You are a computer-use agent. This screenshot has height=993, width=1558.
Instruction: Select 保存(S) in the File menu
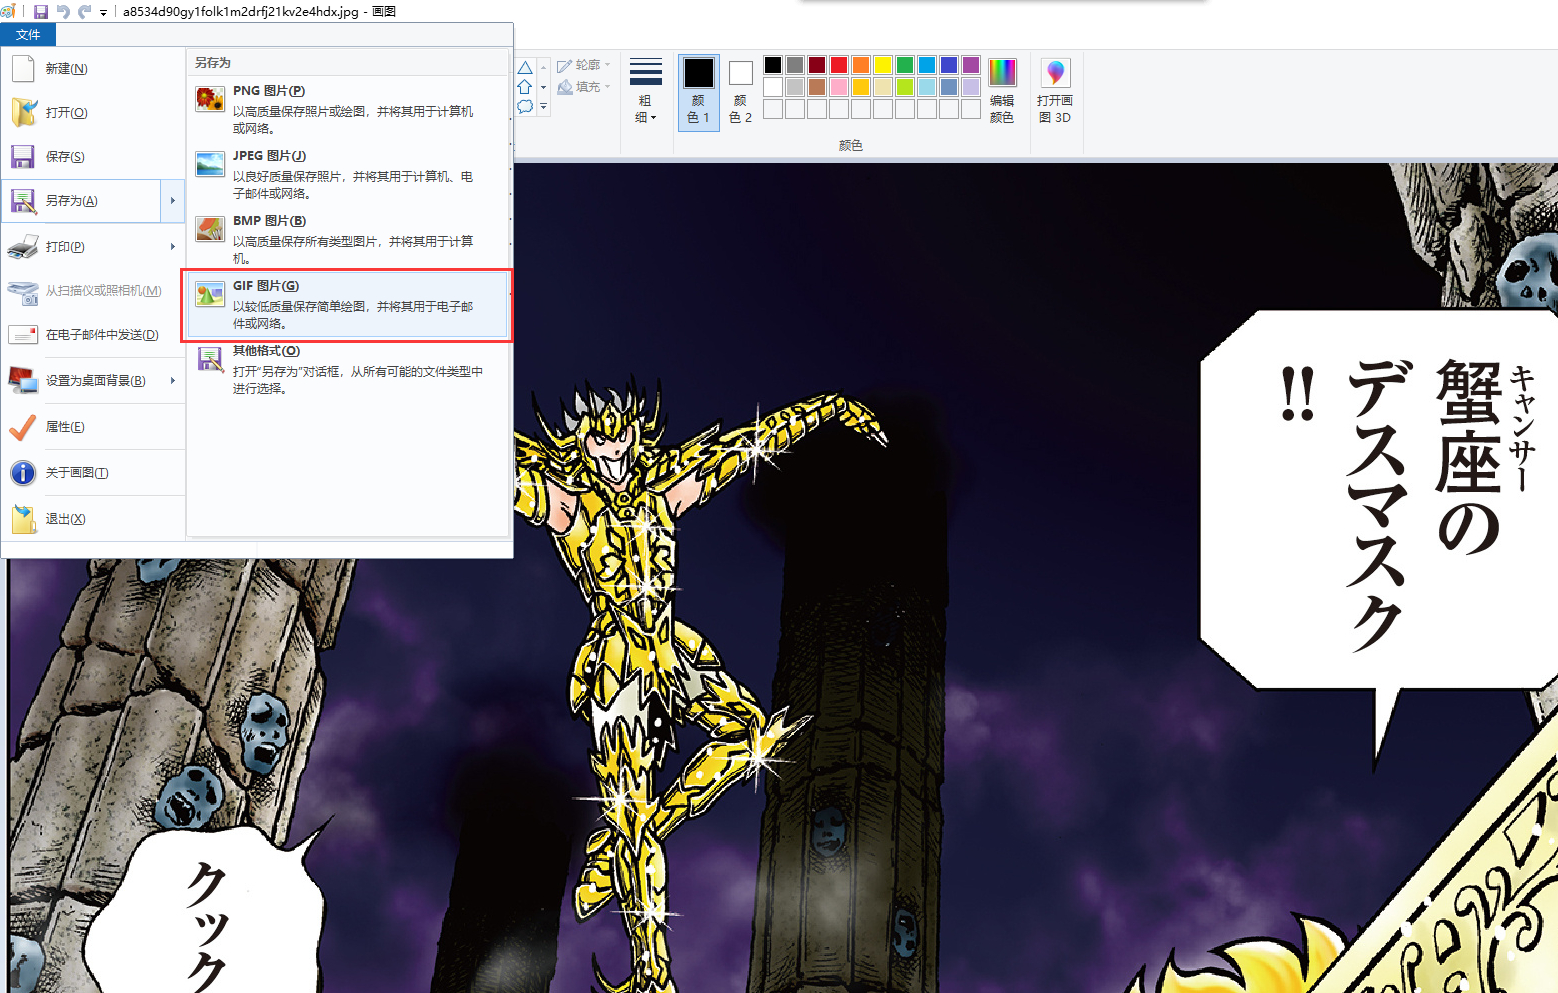pyautogui.click(x=95, y=157)
